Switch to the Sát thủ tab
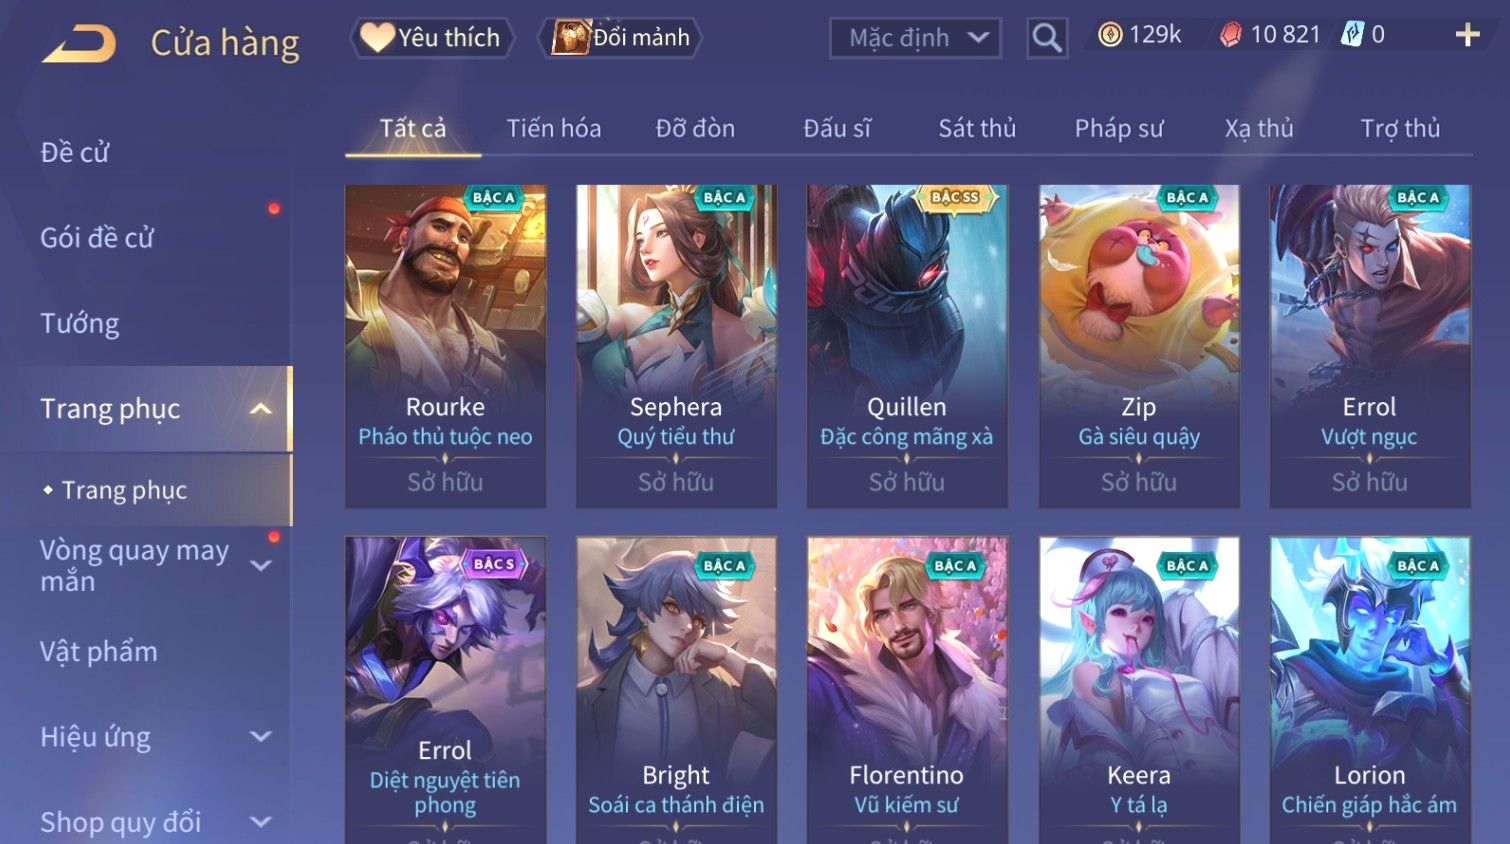 [x=977, y=129]
